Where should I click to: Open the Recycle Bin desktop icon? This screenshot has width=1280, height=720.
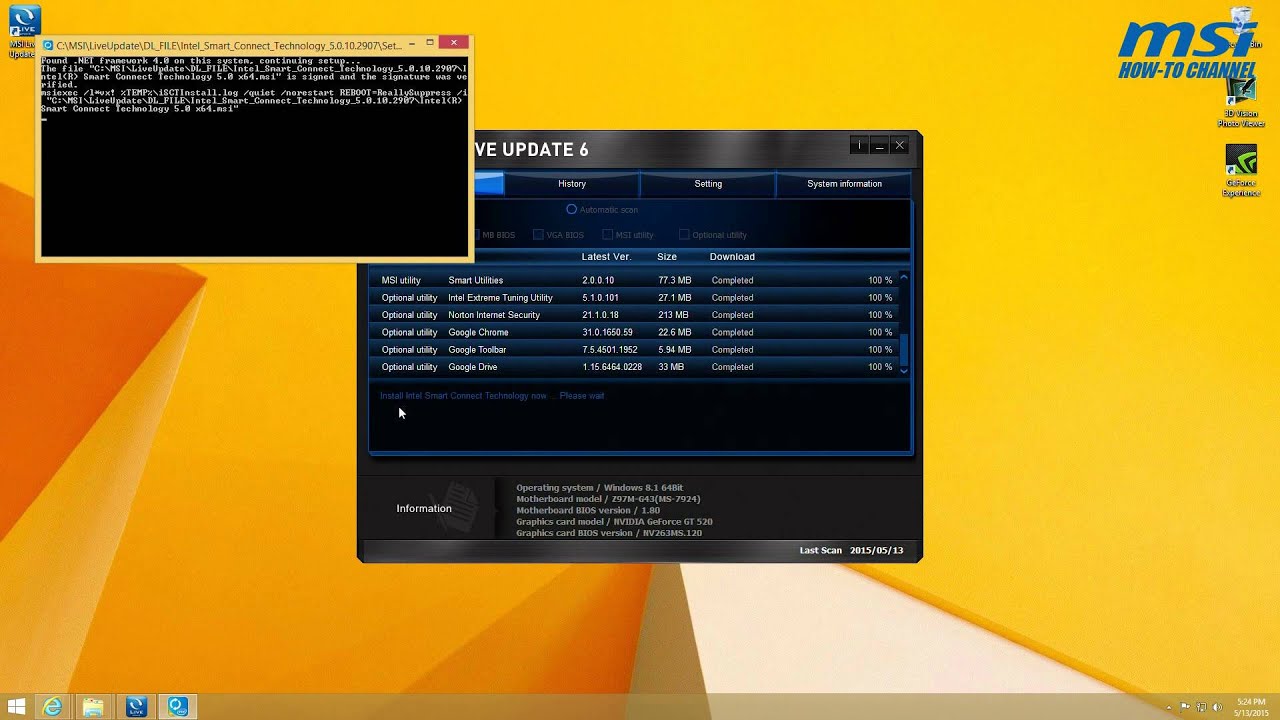pyautogui.click(x=1241, y=28)
